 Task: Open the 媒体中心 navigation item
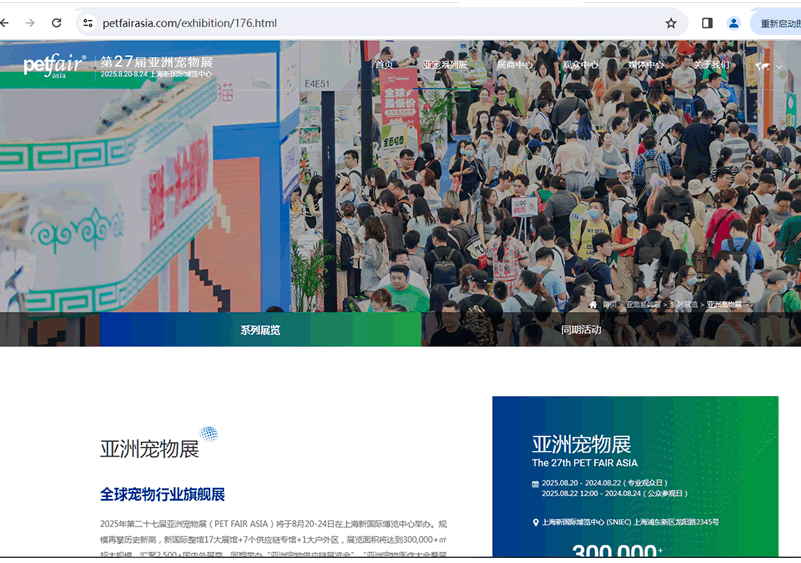pos(646,65)
